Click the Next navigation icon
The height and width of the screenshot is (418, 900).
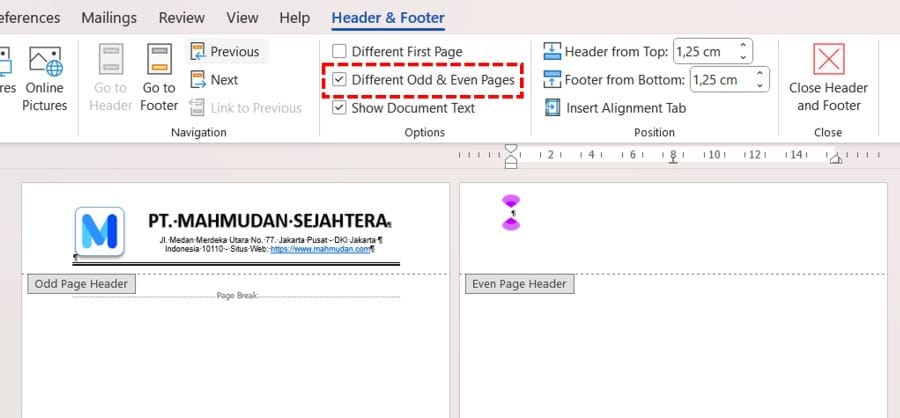(x=197, y=80)
